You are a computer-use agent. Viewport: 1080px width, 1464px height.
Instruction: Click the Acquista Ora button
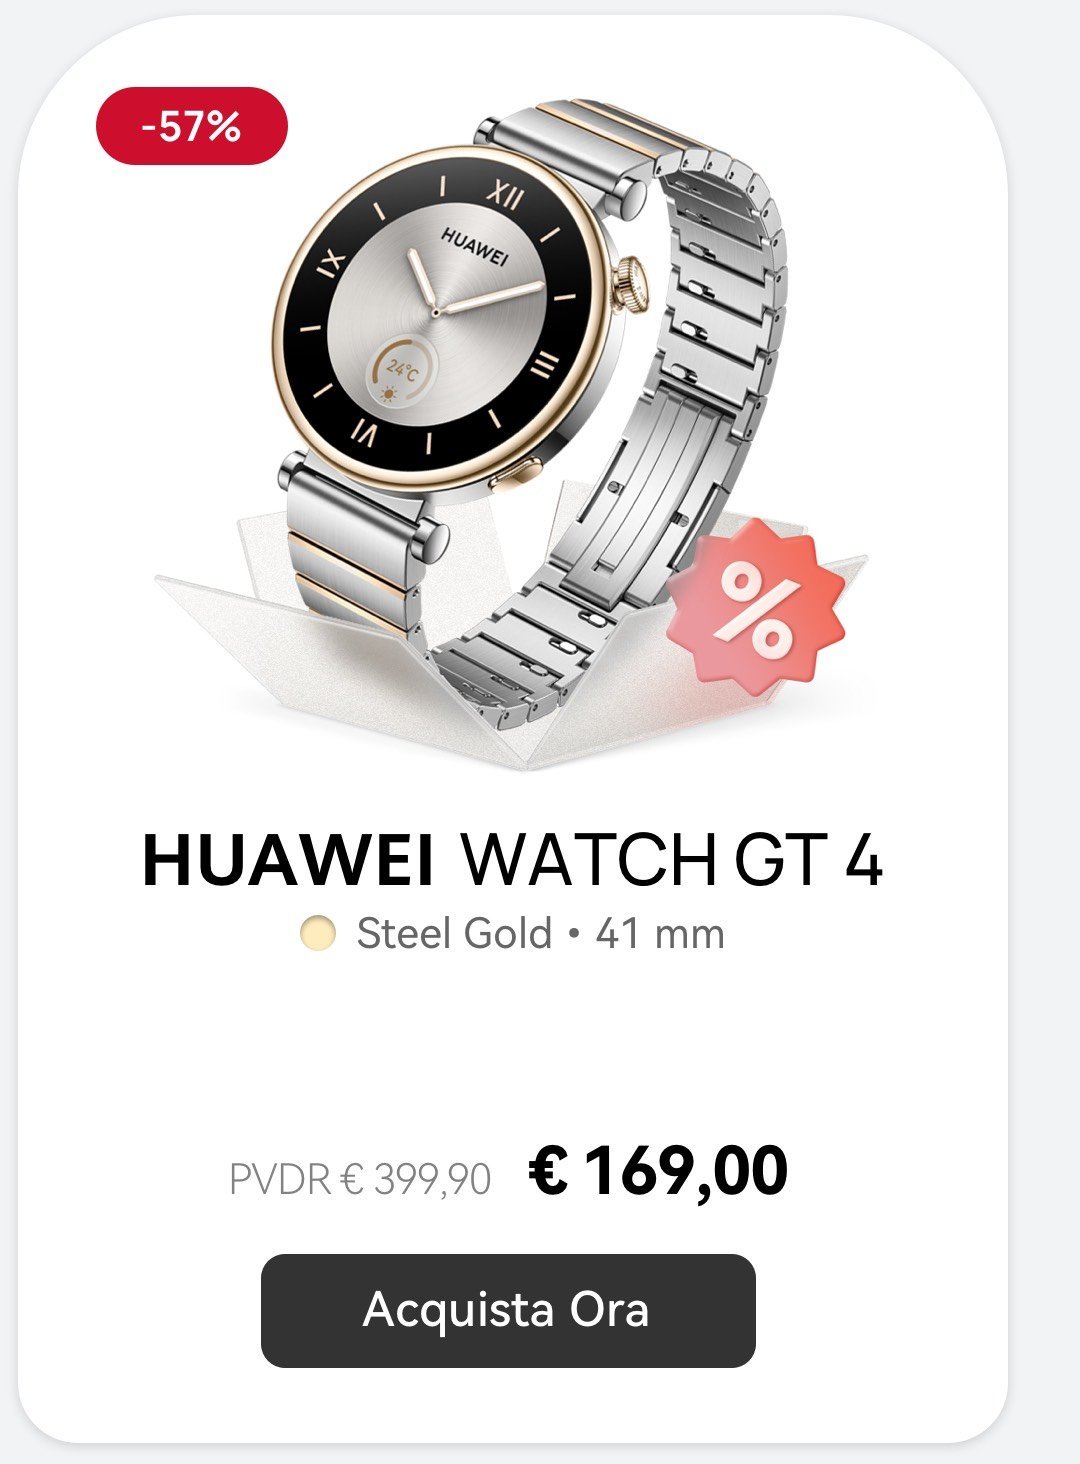[x=508, y=1310]
